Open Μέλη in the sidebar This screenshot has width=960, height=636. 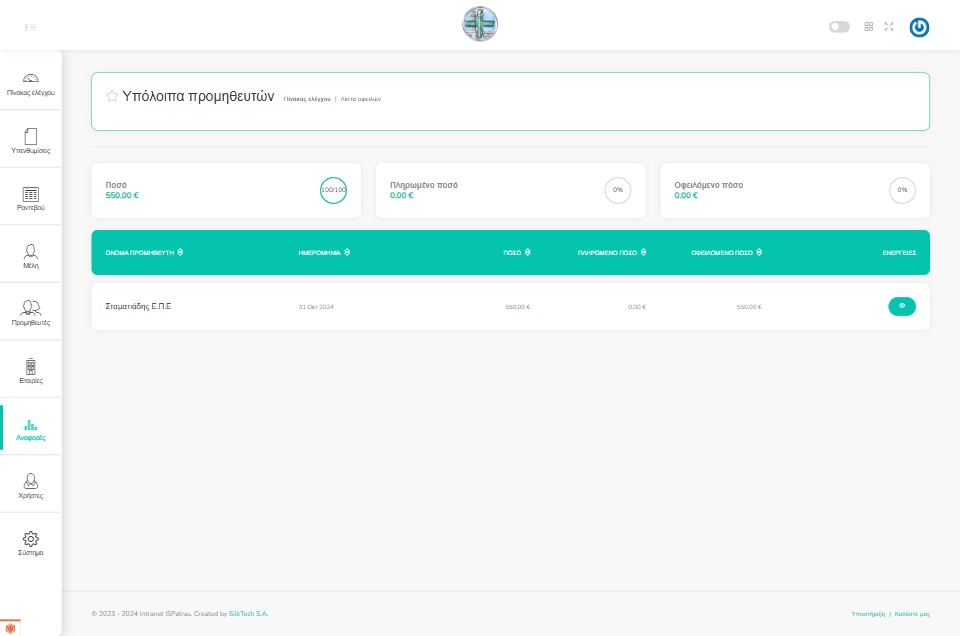click(x=31, y=256)
